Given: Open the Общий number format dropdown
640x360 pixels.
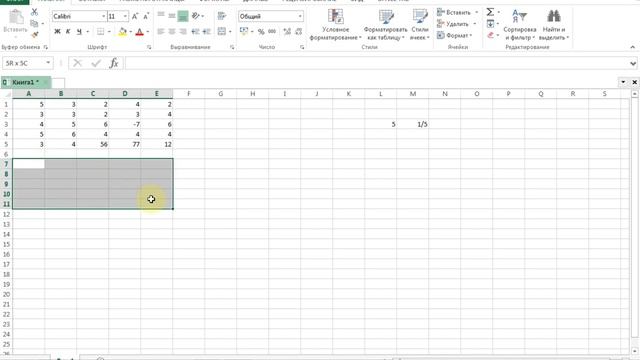Looking at the screenshot, I should point(300,16).
